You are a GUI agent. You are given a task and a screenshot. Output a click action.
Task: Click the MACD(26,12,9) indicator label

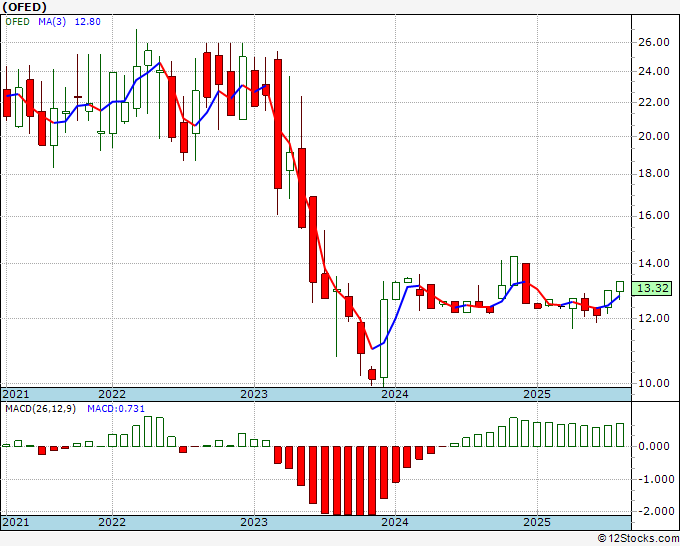click(40, 409)
